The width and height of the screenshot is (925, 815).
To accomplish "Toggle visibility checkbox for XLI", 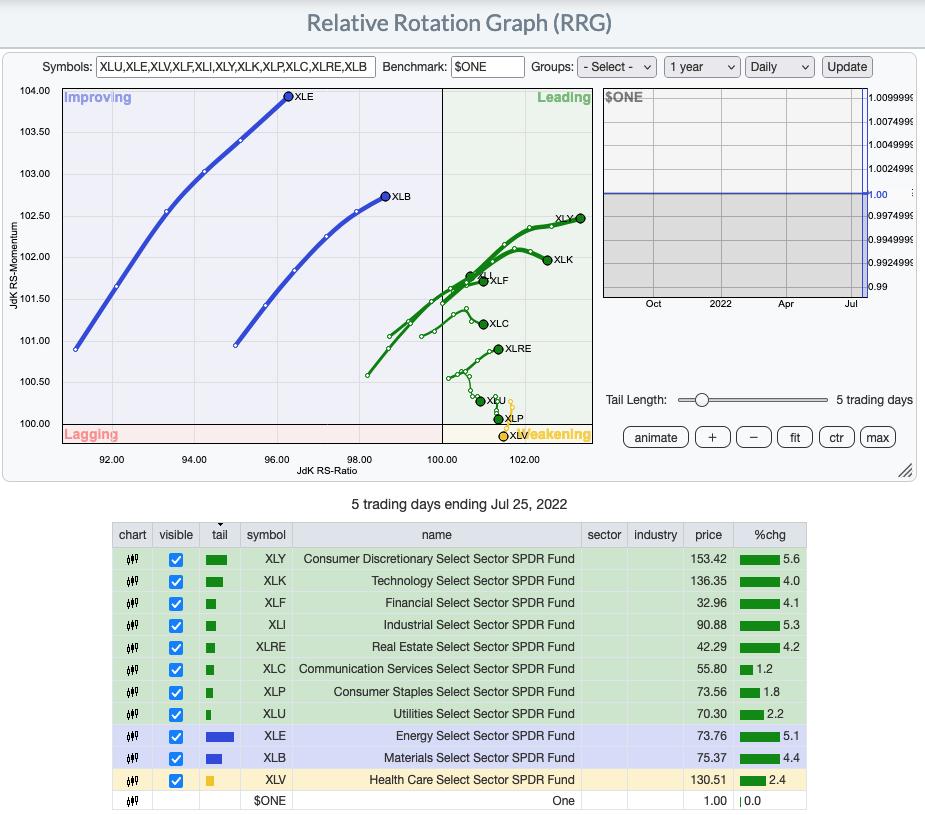I will (x=176, y=626).
